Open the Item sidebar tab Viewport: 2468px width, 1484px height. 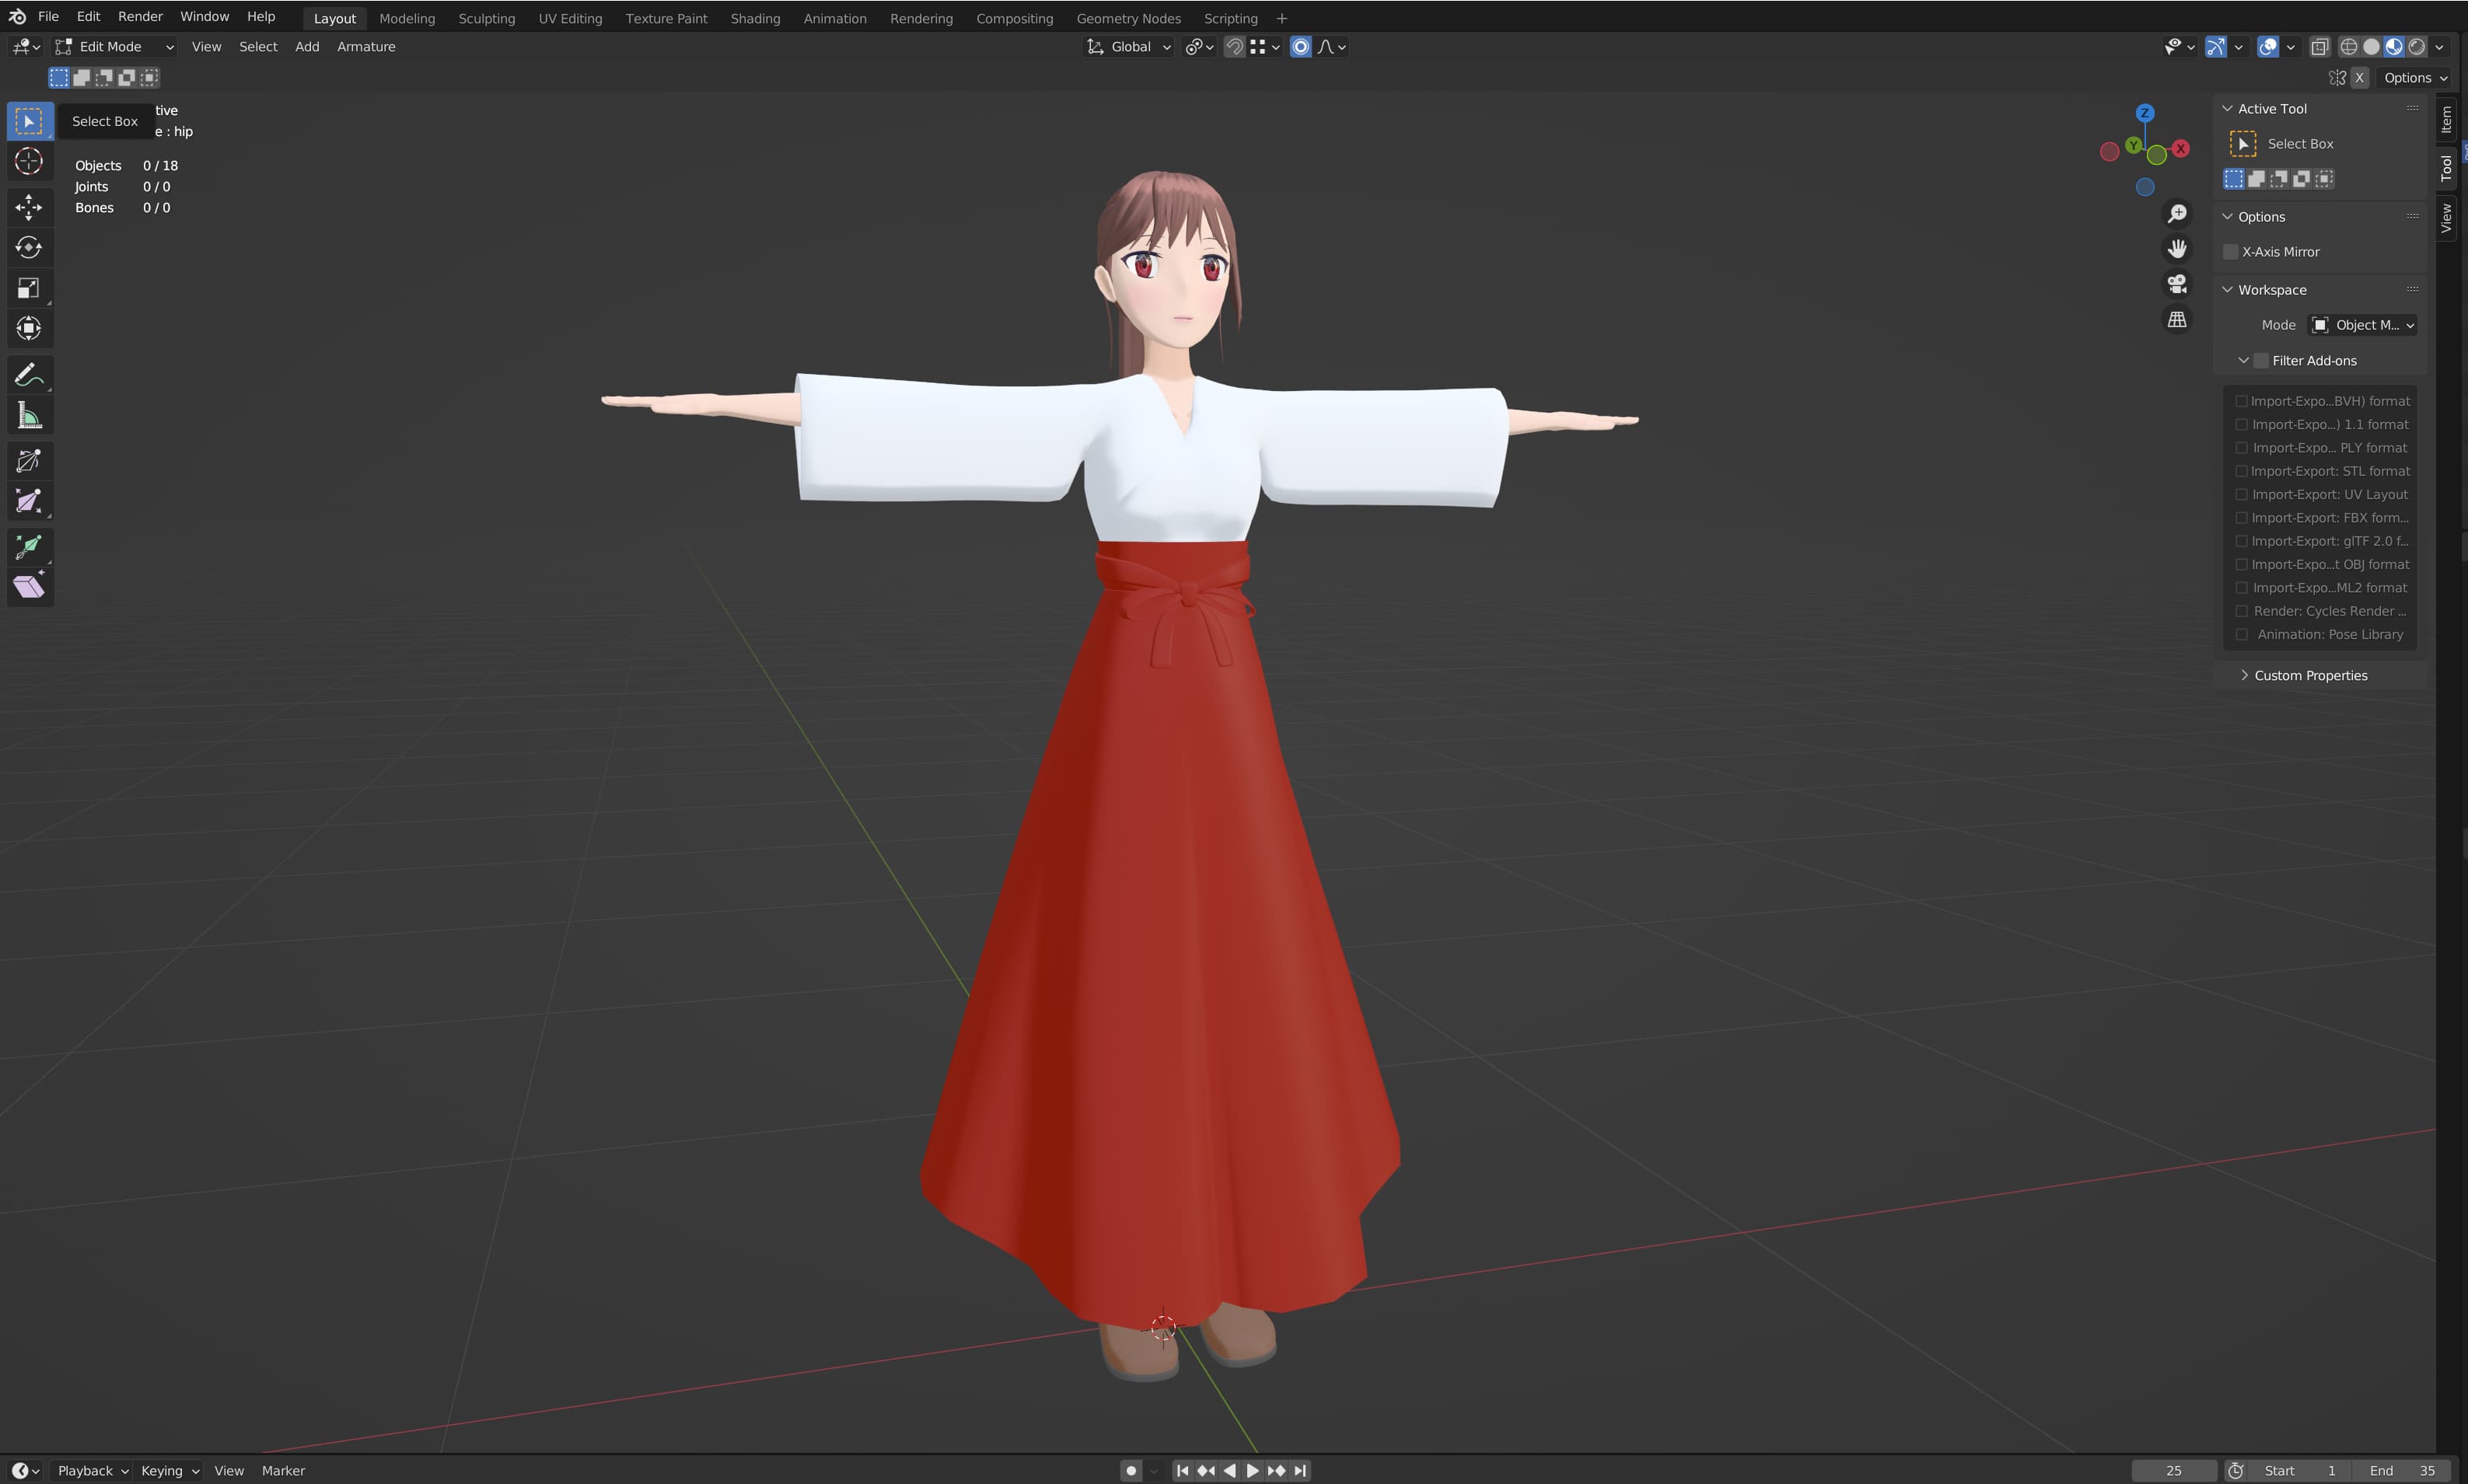point(2446,120)
